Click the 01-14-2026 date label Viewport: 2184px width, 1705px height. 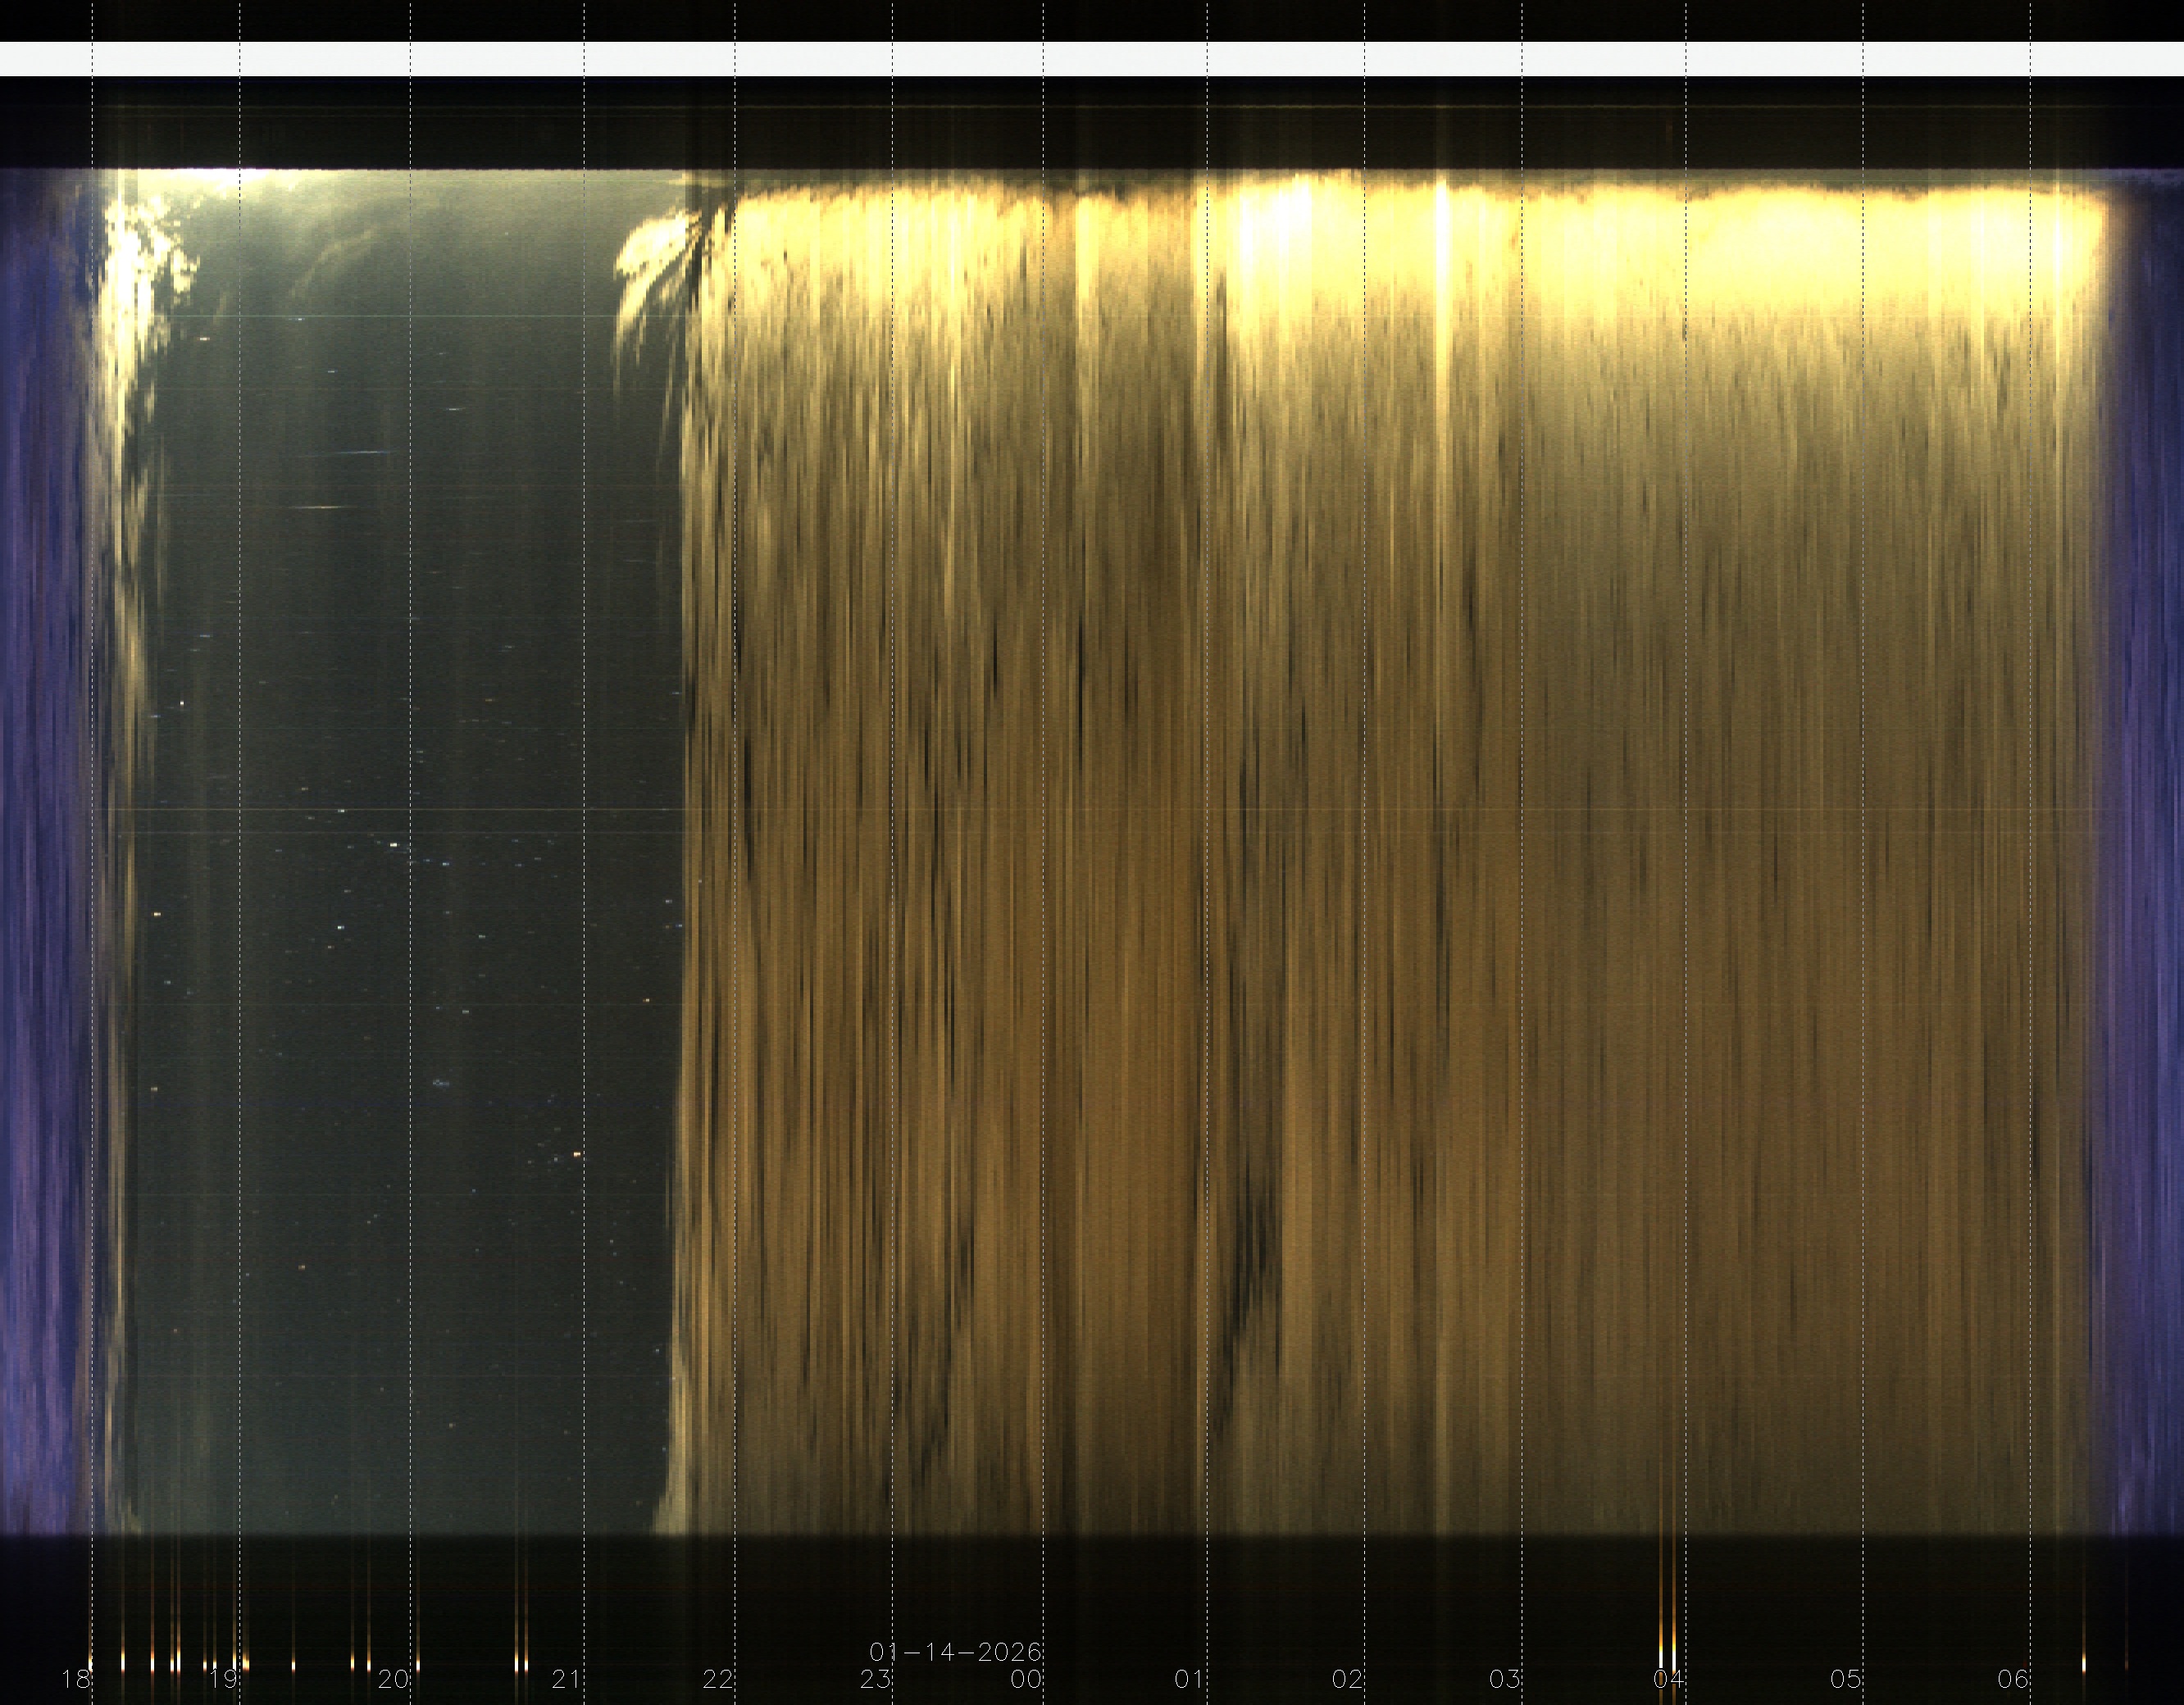pyautogui.click(x=955, y=1652)
